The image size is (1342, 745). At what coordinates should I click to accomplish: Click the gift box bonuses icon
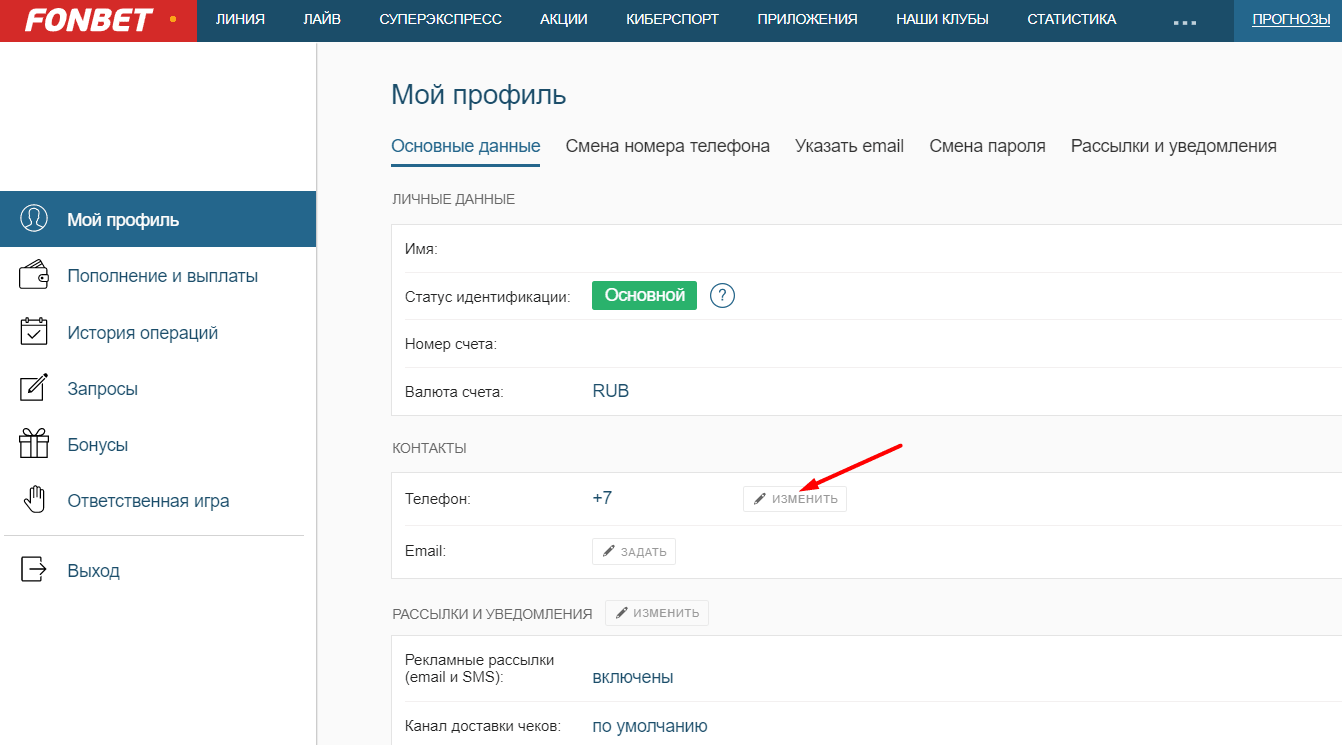[x=34, y=444]
